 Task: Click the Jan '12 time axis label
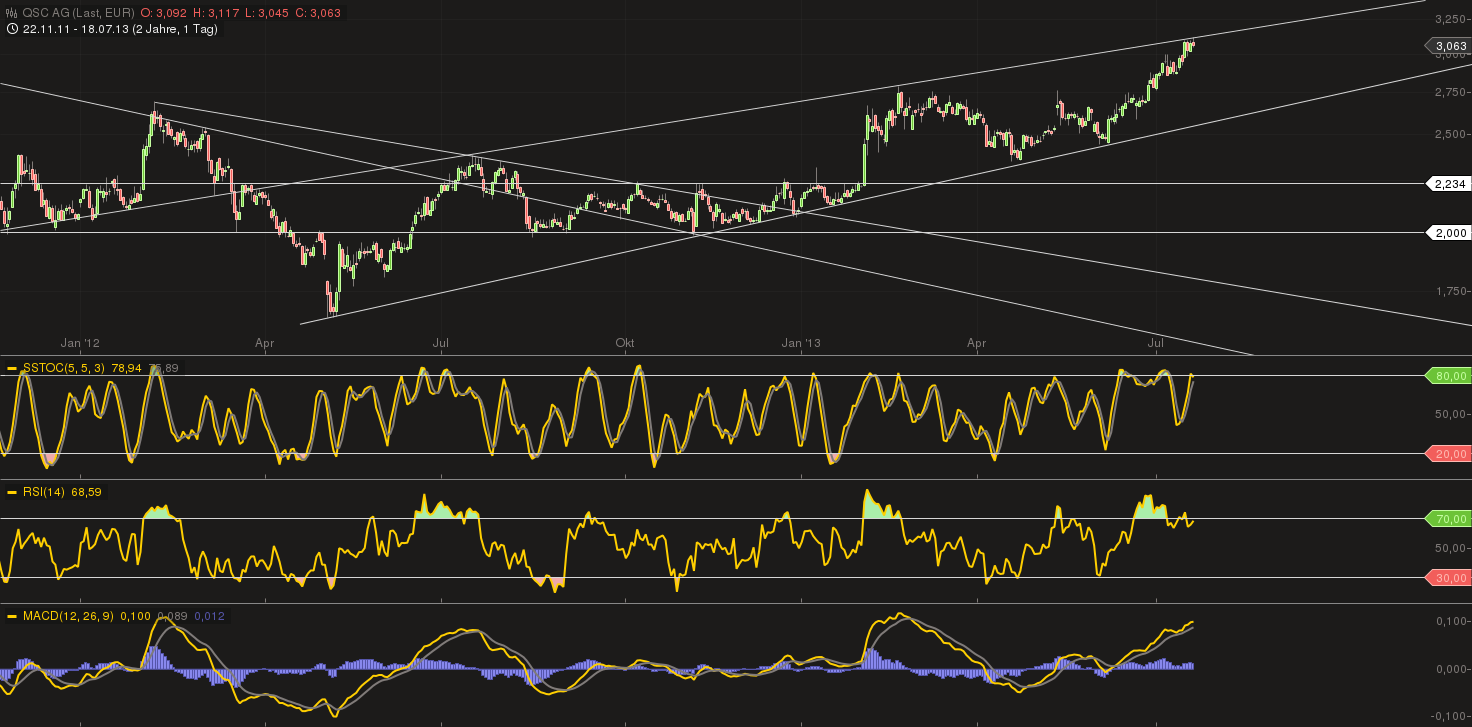click(80, 343)
